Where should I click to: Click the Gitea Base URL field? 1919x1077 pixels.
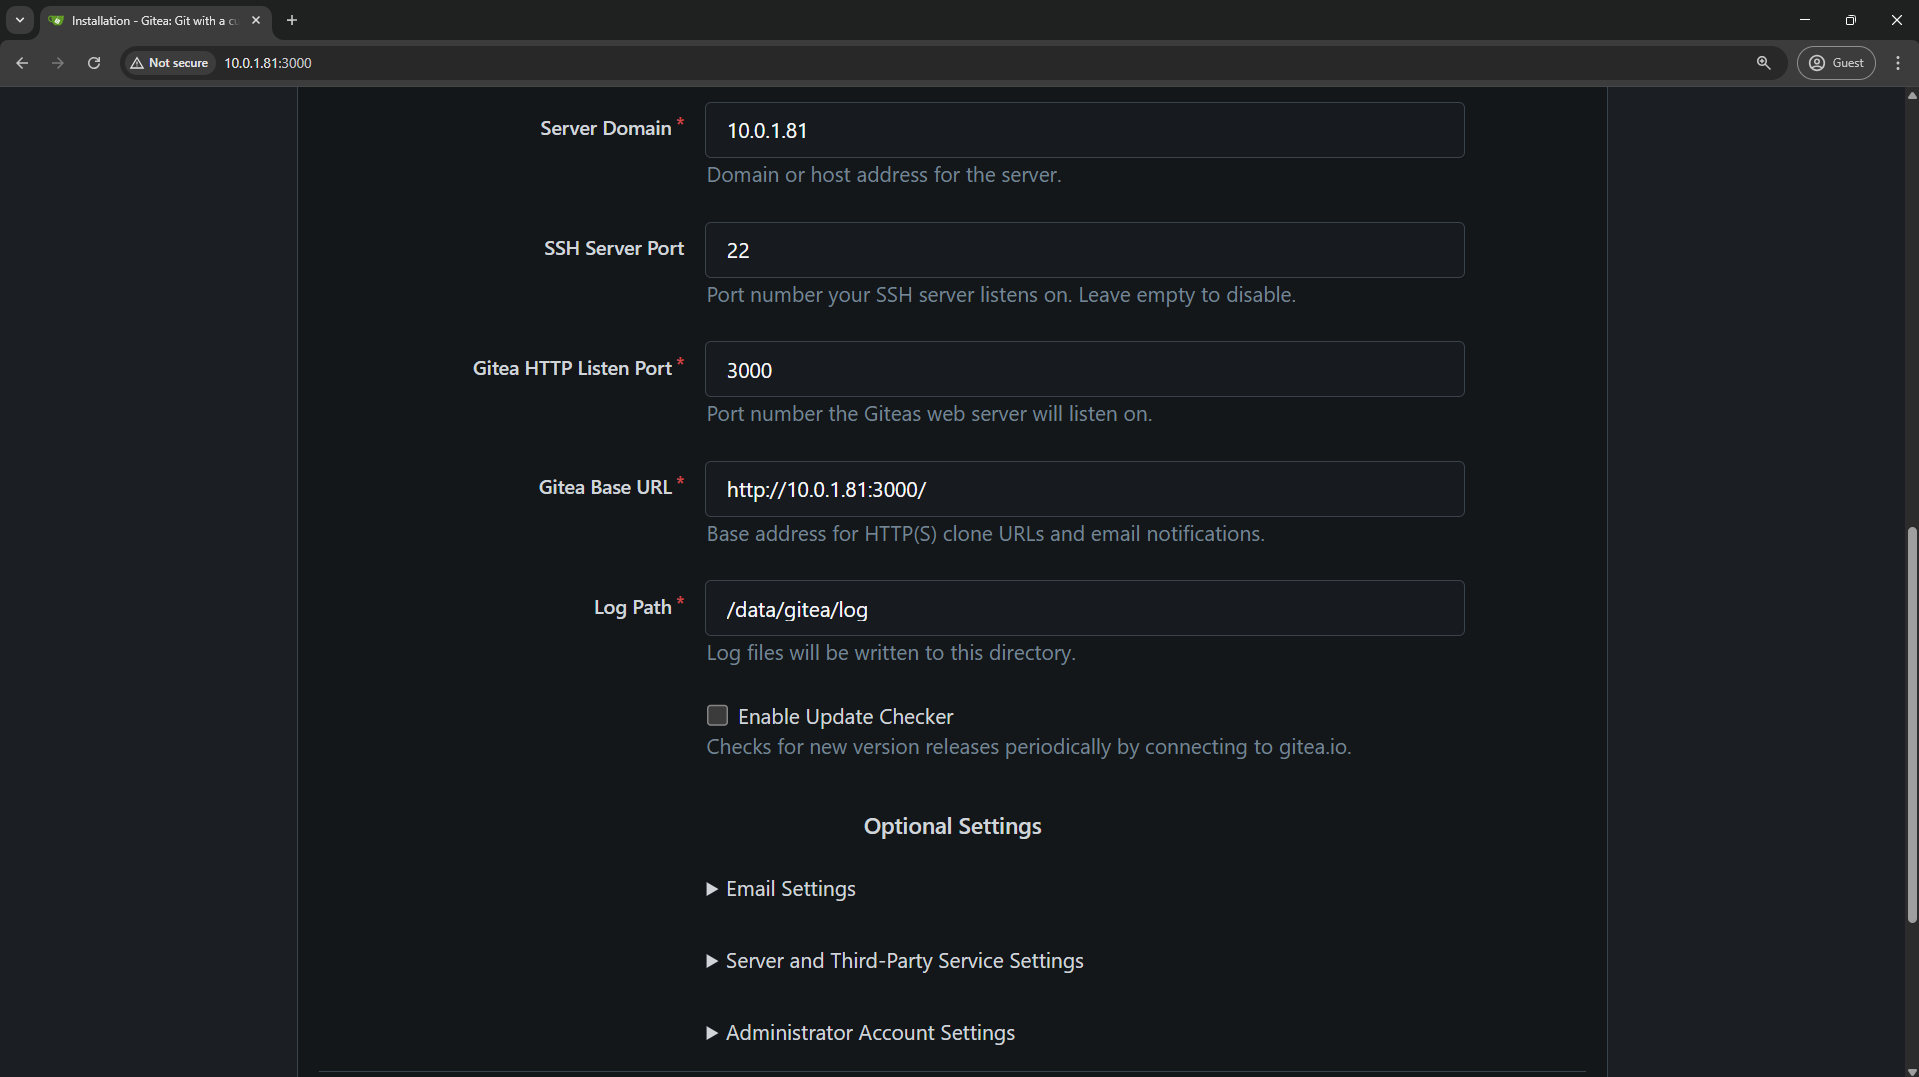coord(1084,489)
